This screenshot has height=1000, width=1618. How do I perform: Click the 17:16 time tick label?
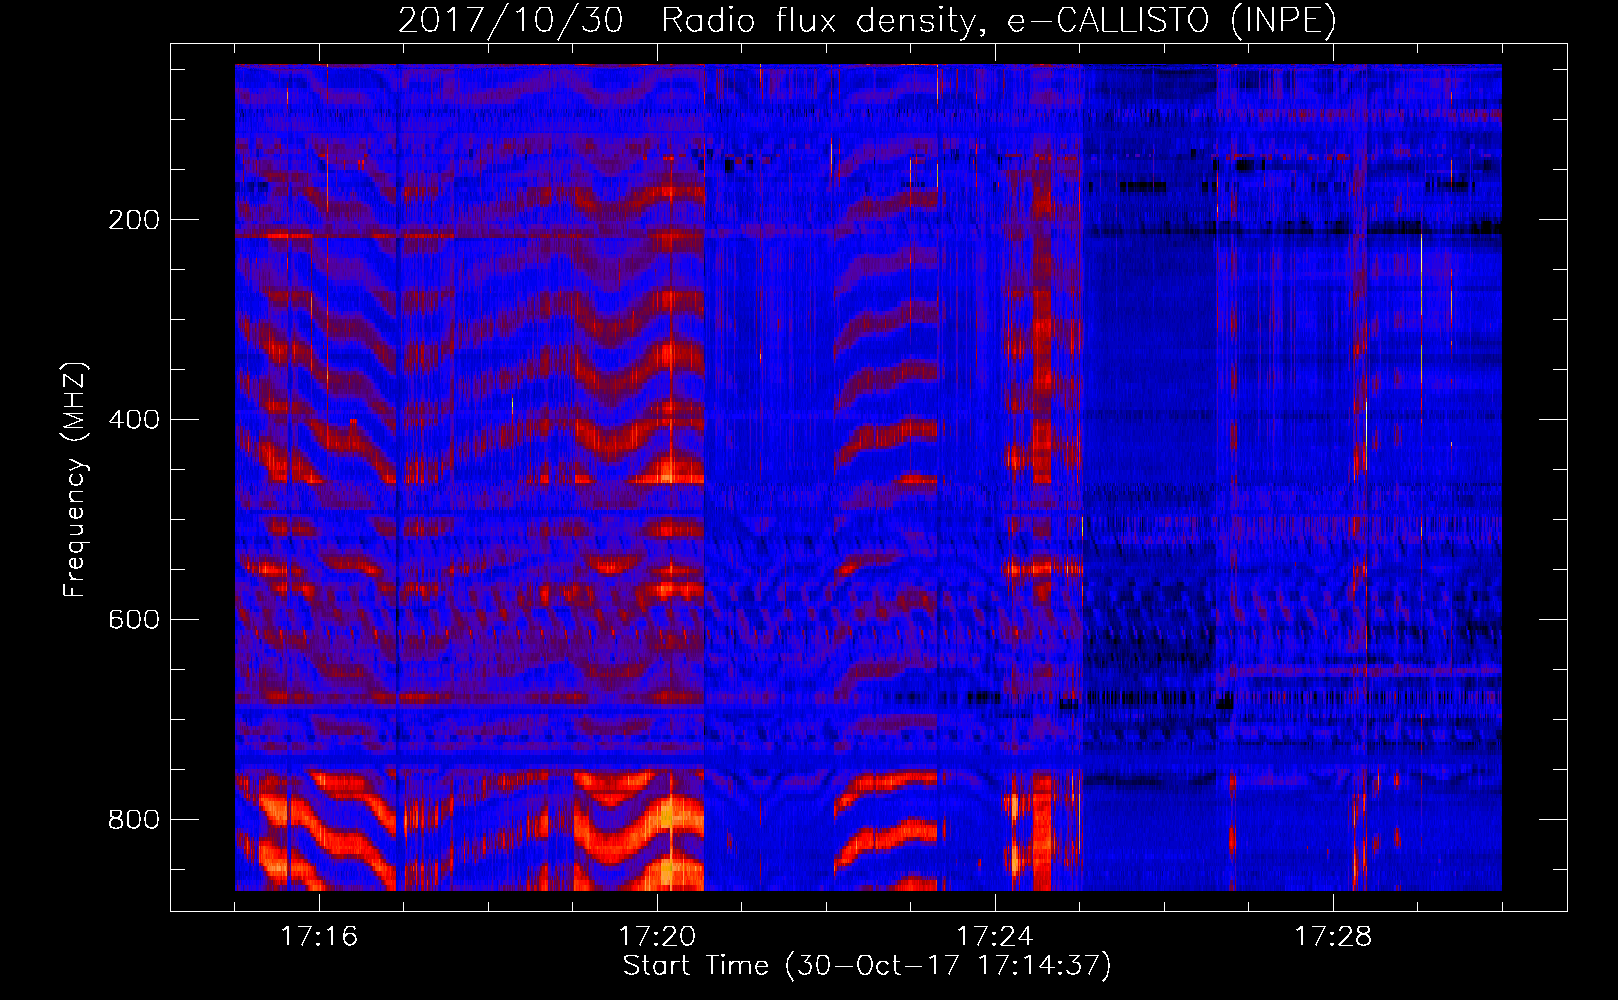[319, 937]
